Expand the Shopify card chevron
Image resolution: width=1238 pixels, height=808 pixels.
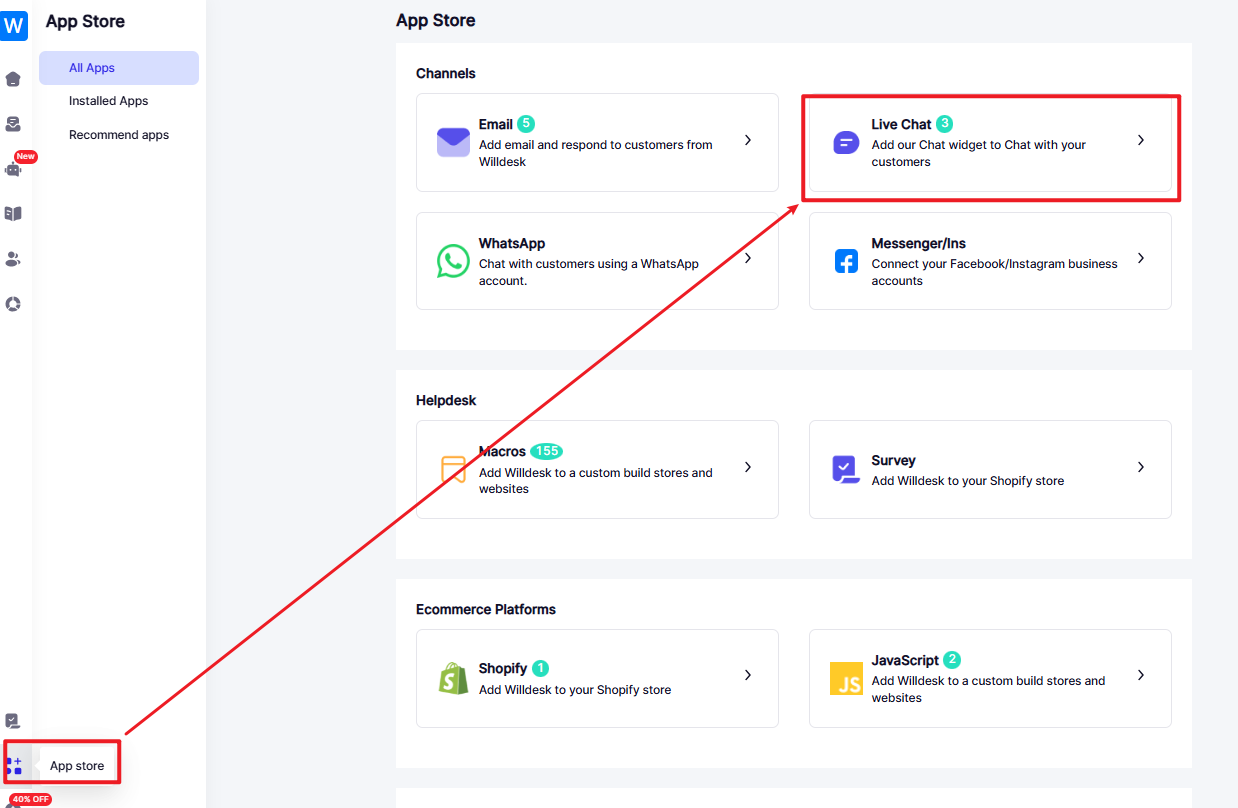tap(748, 675)
